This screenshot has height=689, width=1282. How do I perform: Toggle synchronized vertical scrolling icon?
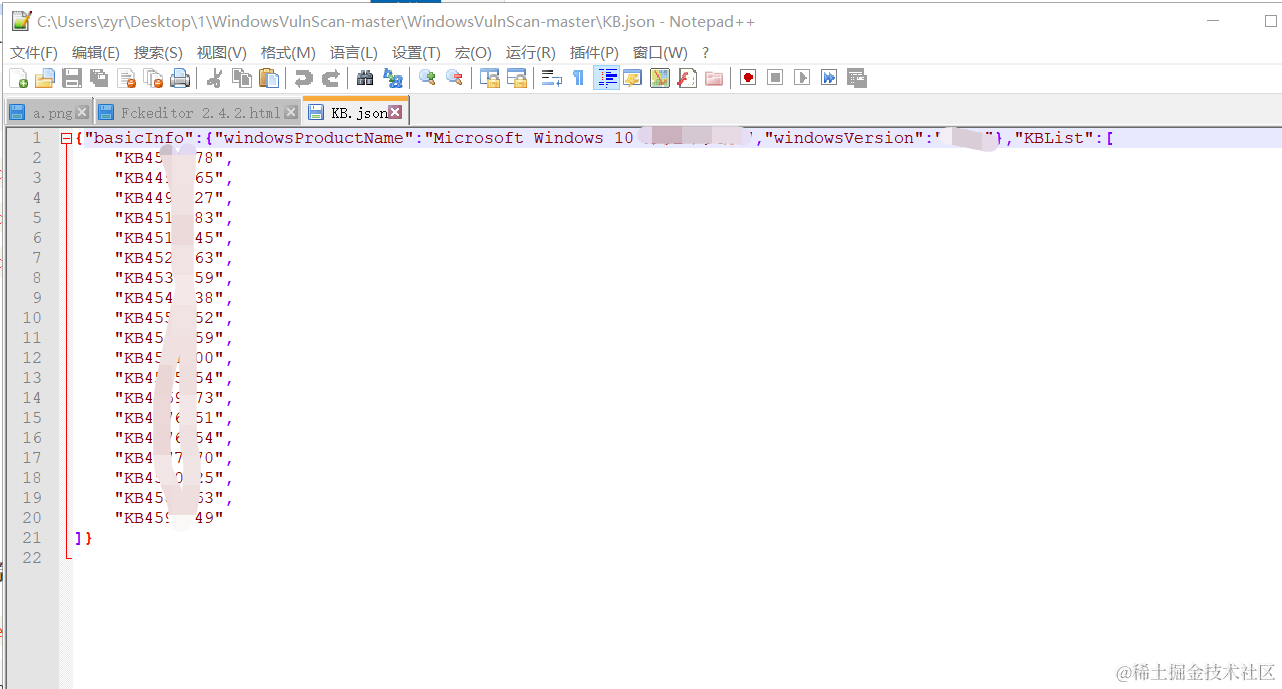point(489,78)
